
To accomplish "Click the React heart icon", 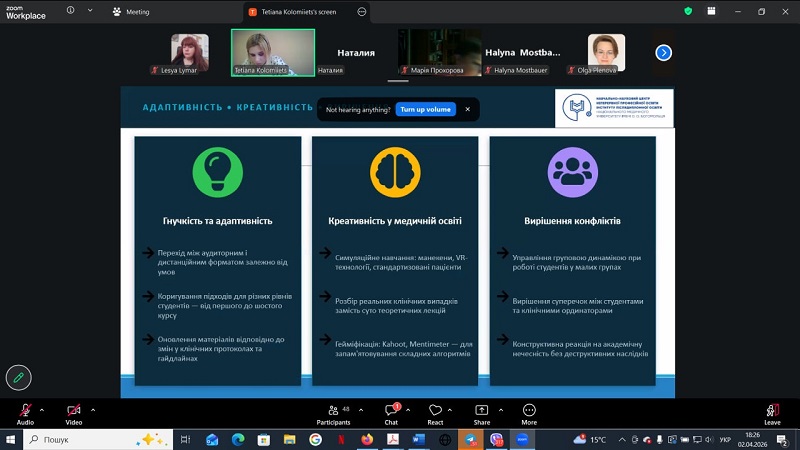I will click(x=435, y=412).
